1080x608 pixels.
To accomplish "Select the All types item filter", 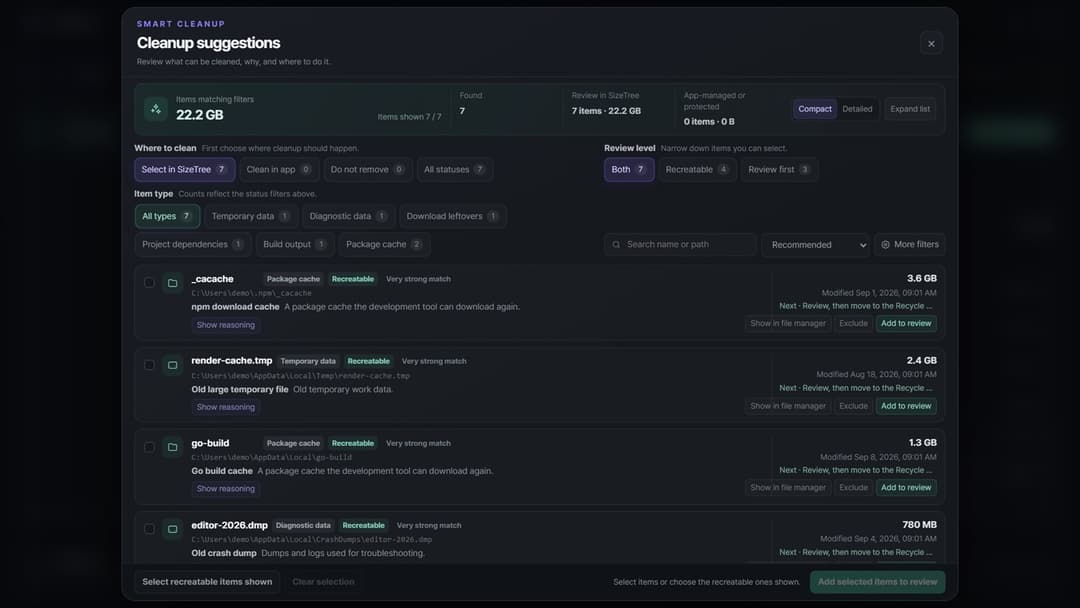I will coord(167,216).
